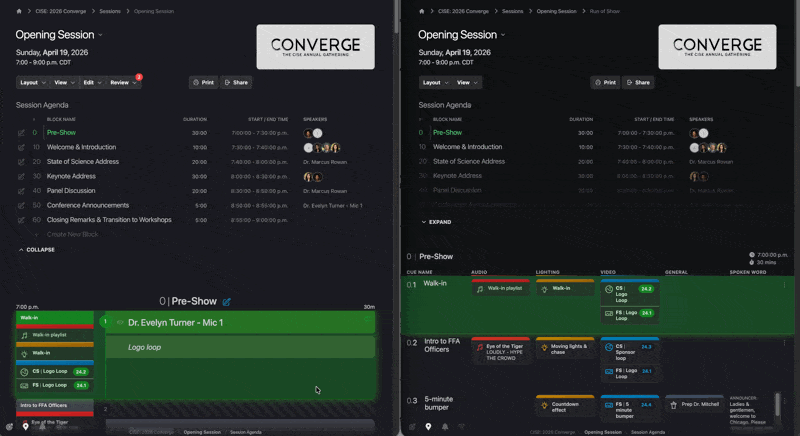Toggle edit checkbox icon for Pre-Show row
800x436 pixels.
[21, 133]
